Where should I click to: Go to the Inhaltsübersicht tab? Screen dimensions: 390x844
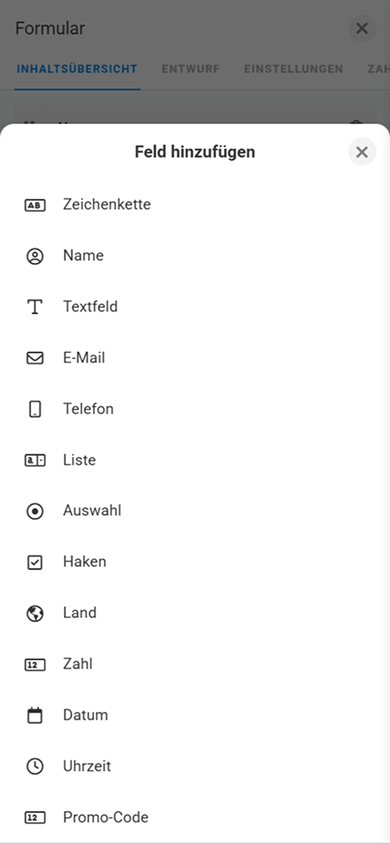coord(77,69)
